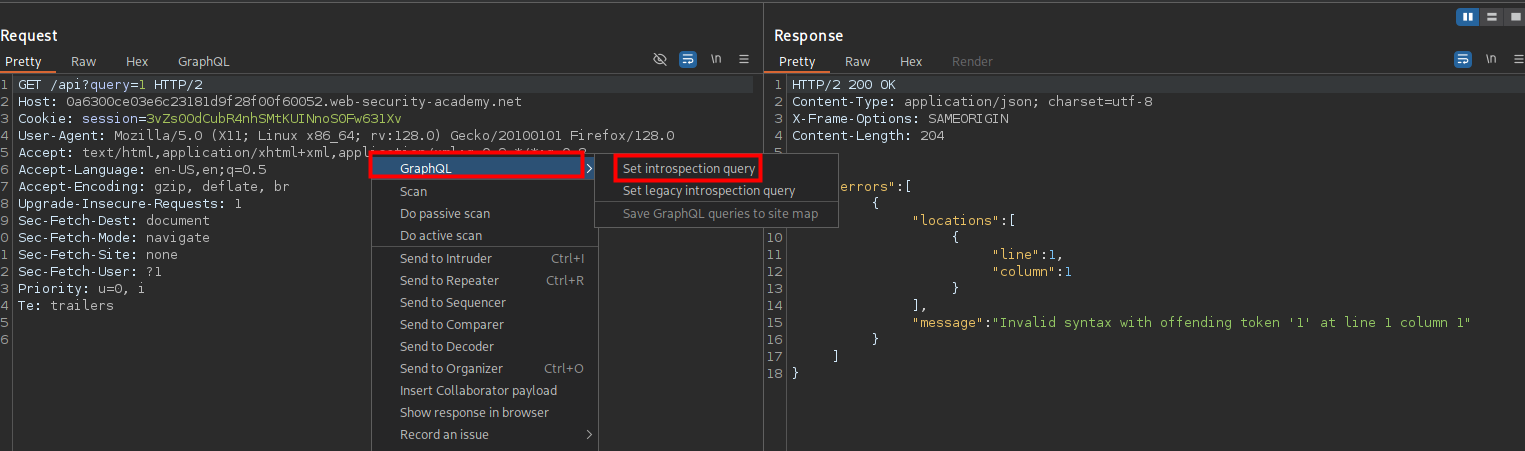
Task: Toggle line wrap in Request panel
Action: click(x=688, y=60)
